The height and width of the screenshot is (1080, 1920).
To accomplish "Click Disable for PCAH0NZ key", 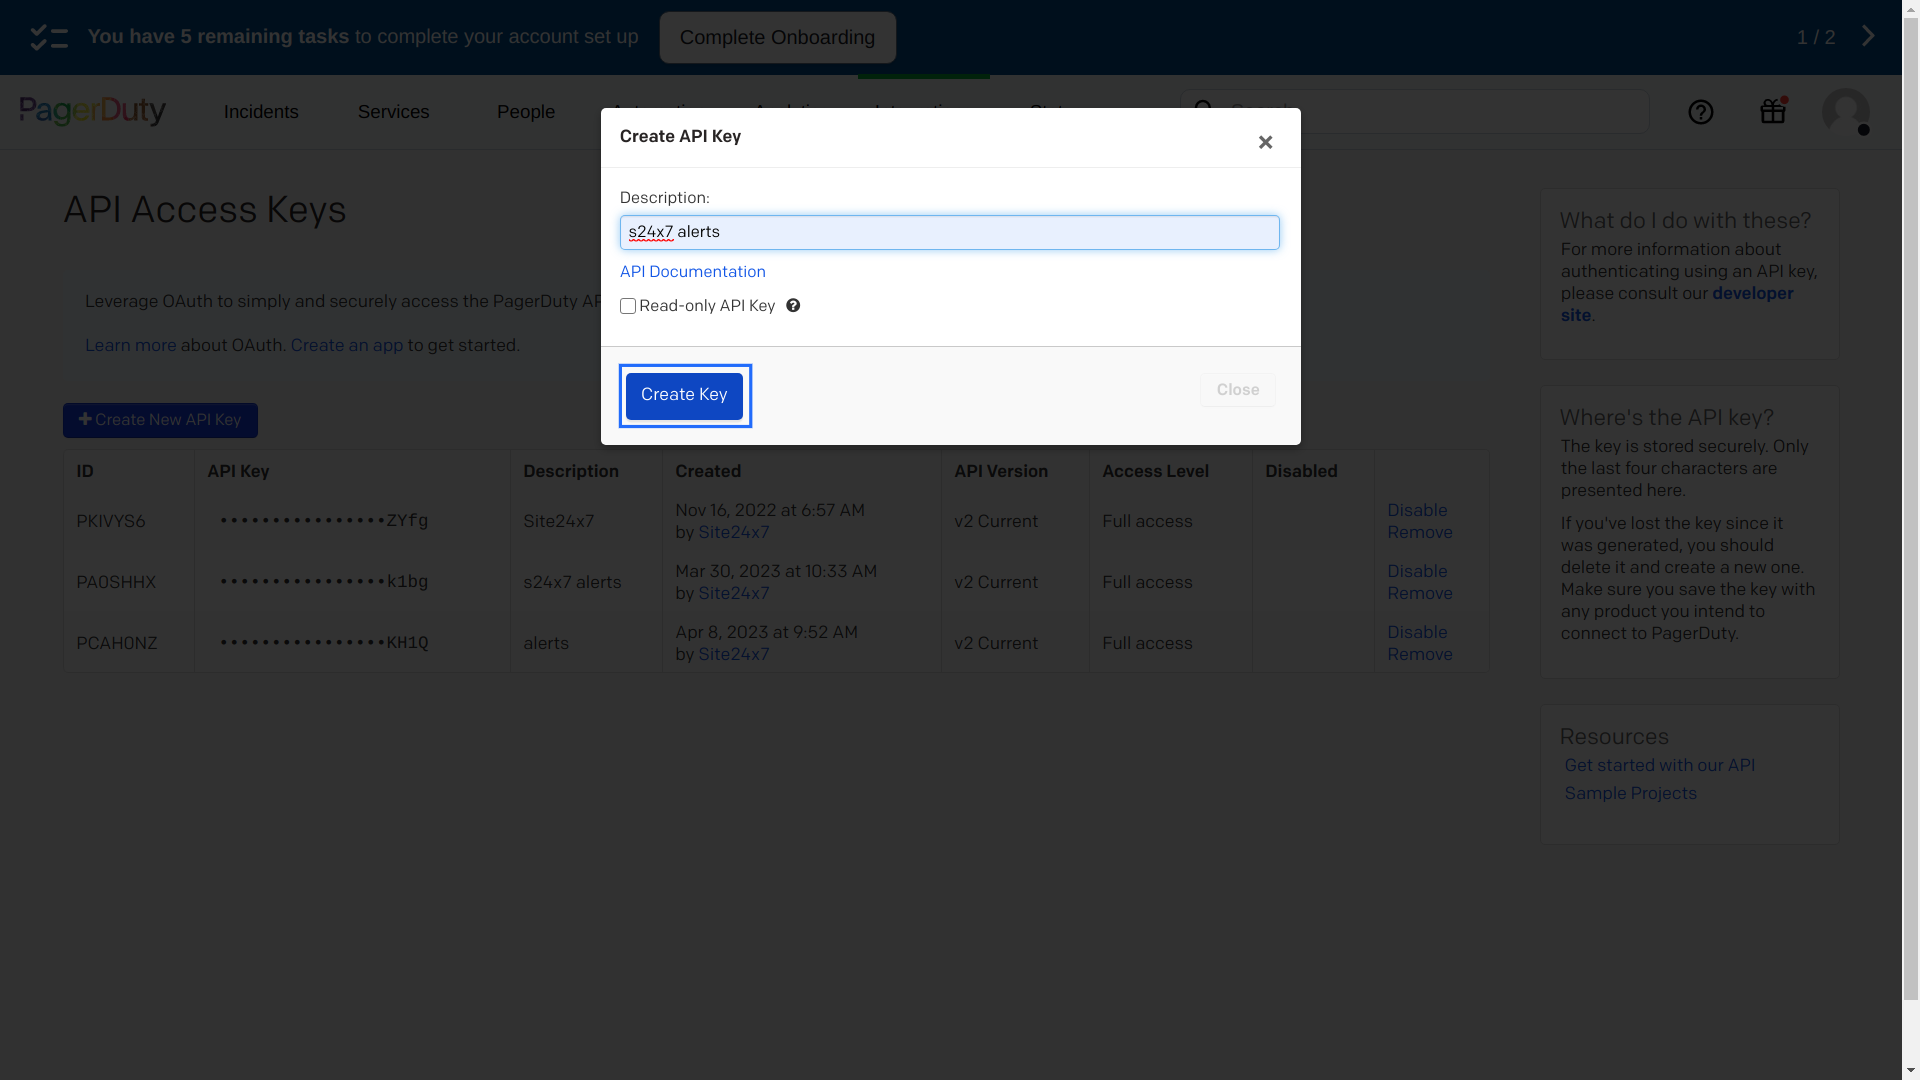I will tap(1418, 632).
